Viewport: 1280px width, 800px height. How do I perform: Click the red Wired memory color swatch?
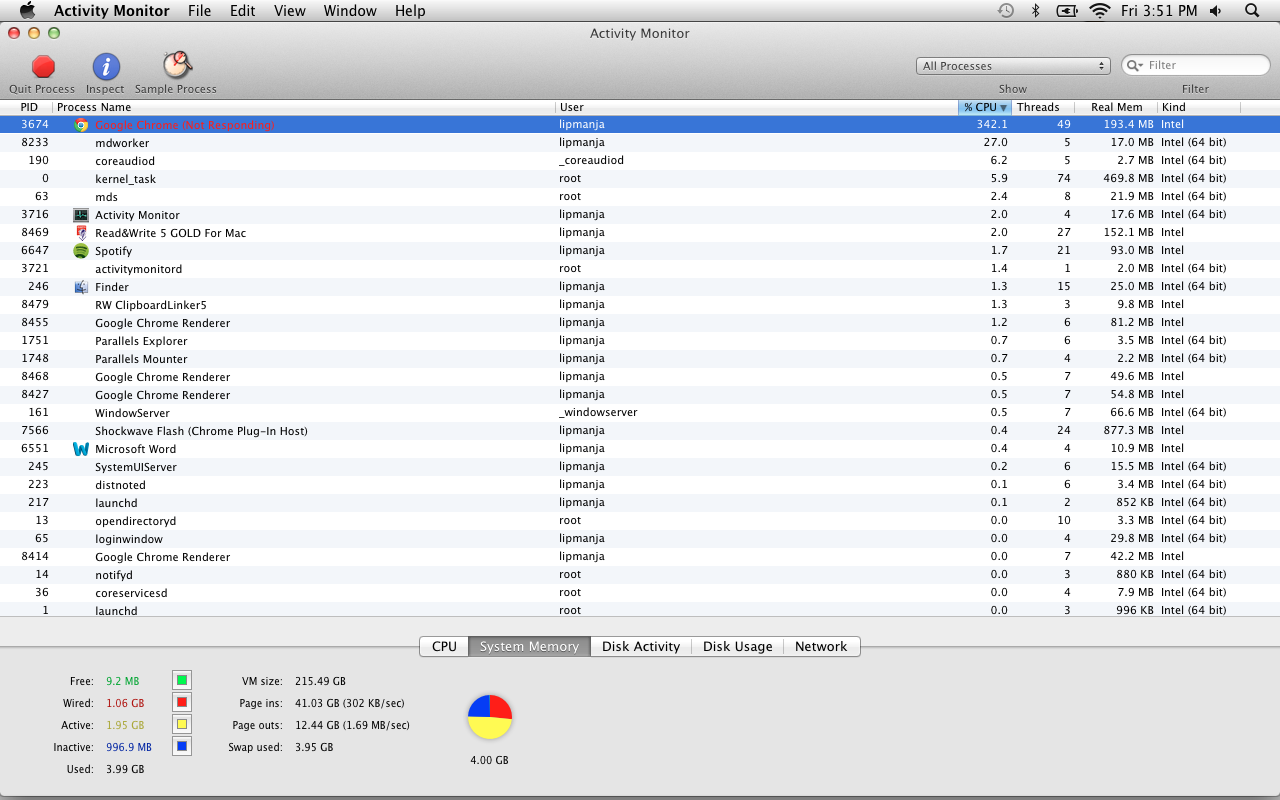[182, 703]
